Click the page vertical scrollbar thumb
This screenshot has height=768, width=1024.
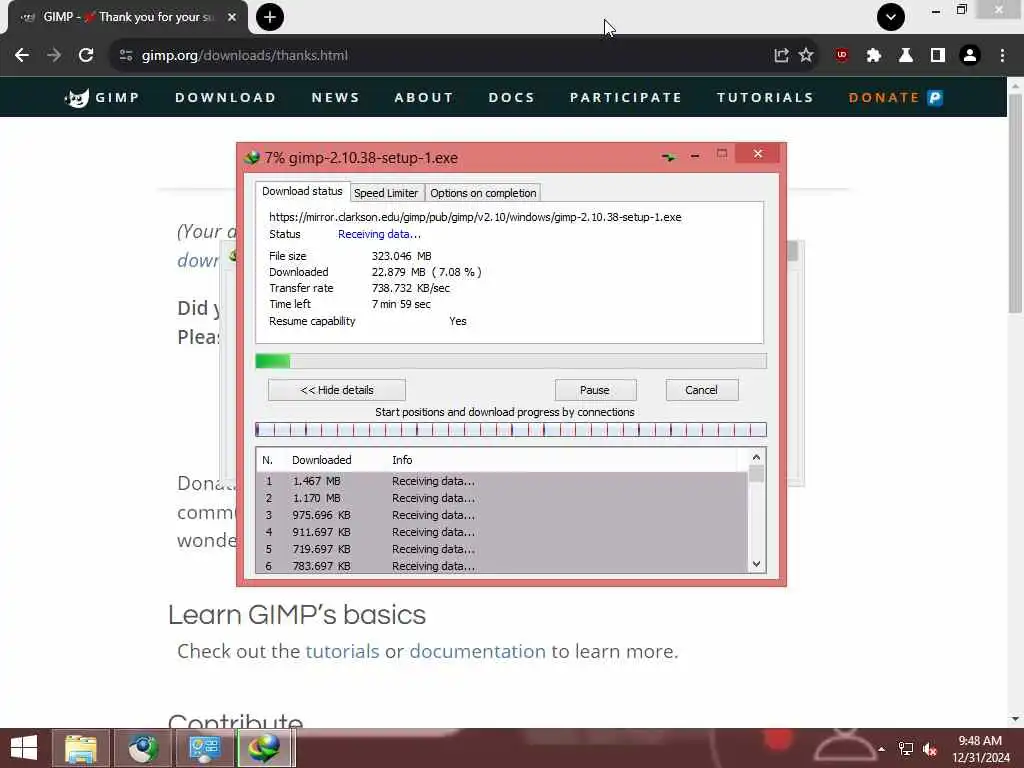pos(1016,204)
